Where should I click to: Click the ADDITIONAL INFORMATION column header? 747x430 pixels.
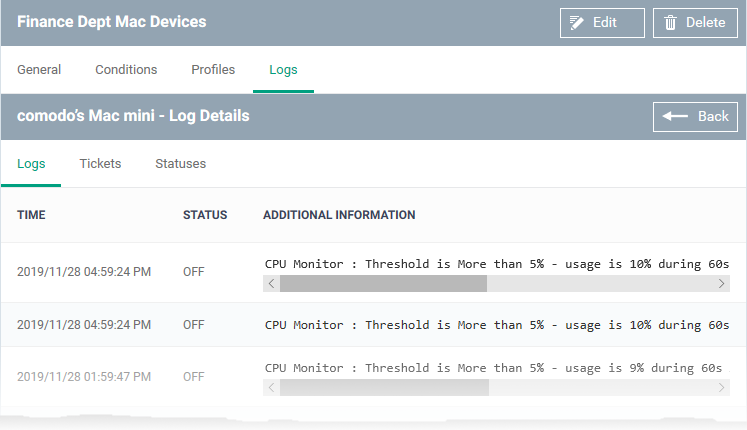click(x=339, y=215)
